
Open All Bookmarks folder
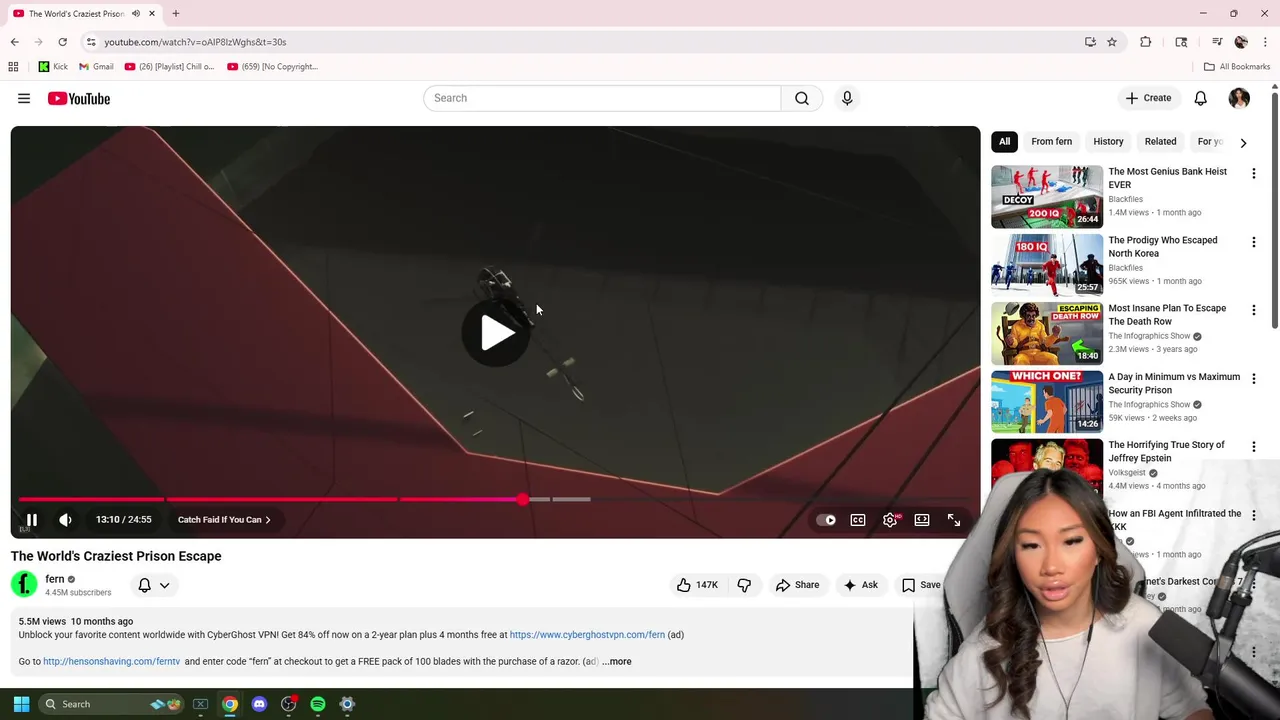(1237, 67)
